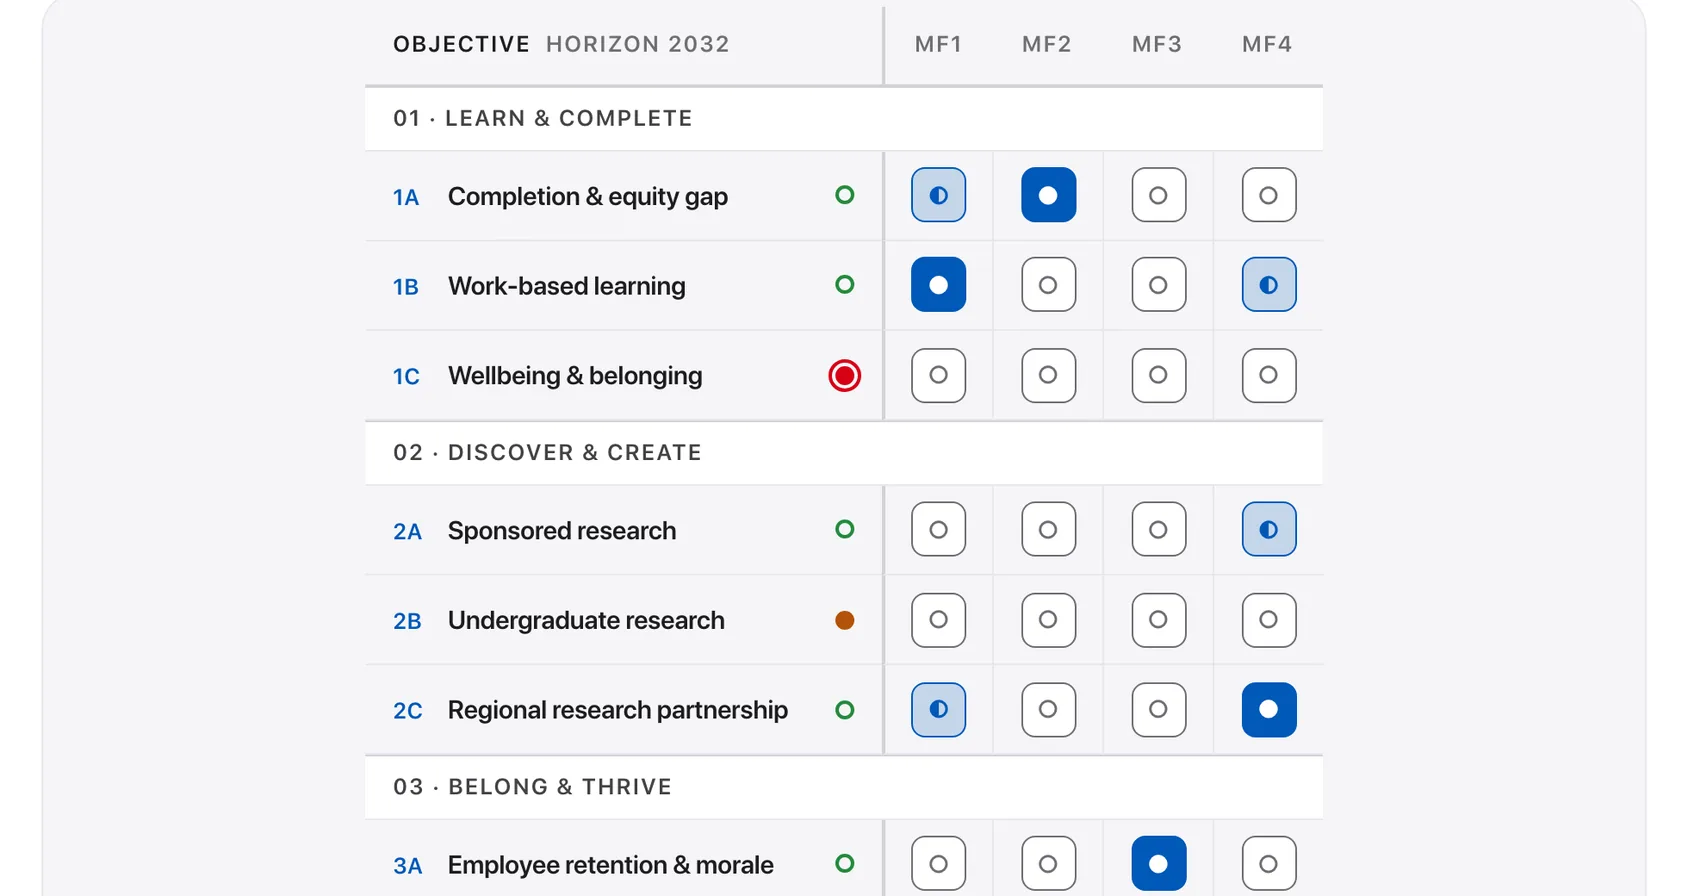Click the 03 · Belong & Thrive section header
Screen dimensions: 1688x896
844,787
